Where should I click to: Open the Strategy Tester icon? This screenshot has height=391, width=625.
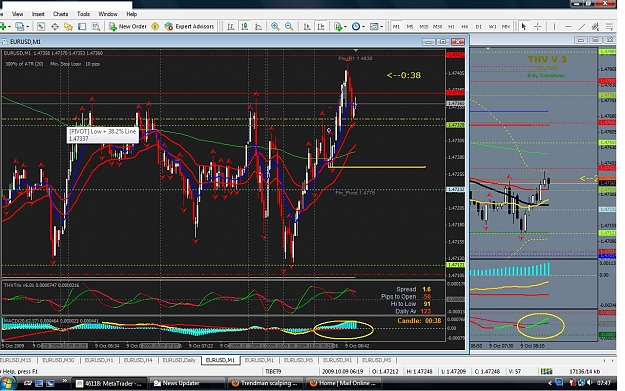(96, 27)
